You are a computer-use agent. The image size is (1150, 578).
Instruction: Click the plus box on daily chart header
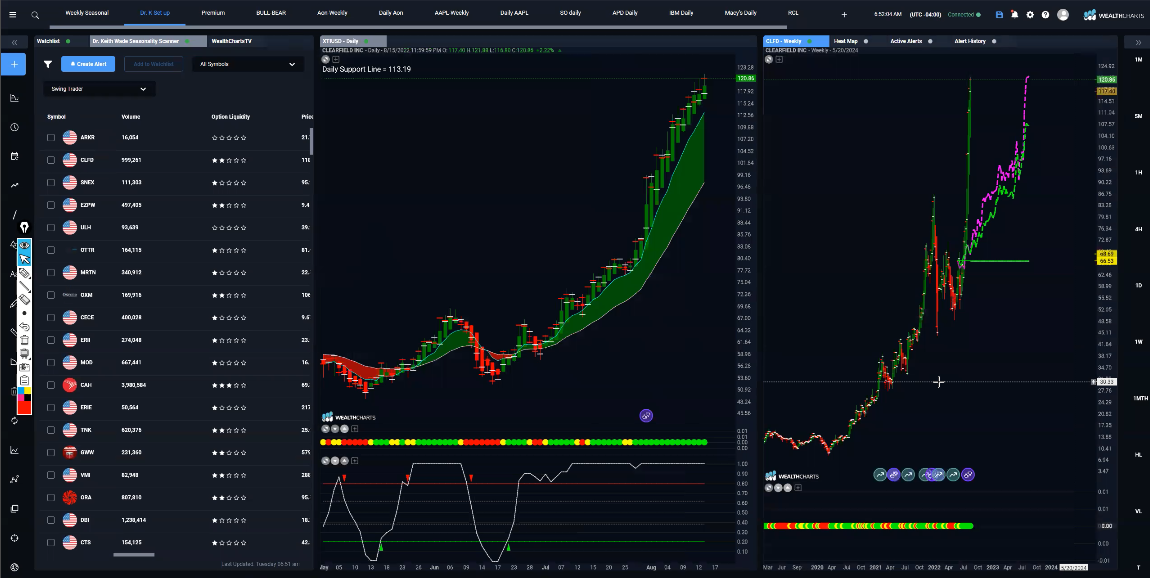336,59
